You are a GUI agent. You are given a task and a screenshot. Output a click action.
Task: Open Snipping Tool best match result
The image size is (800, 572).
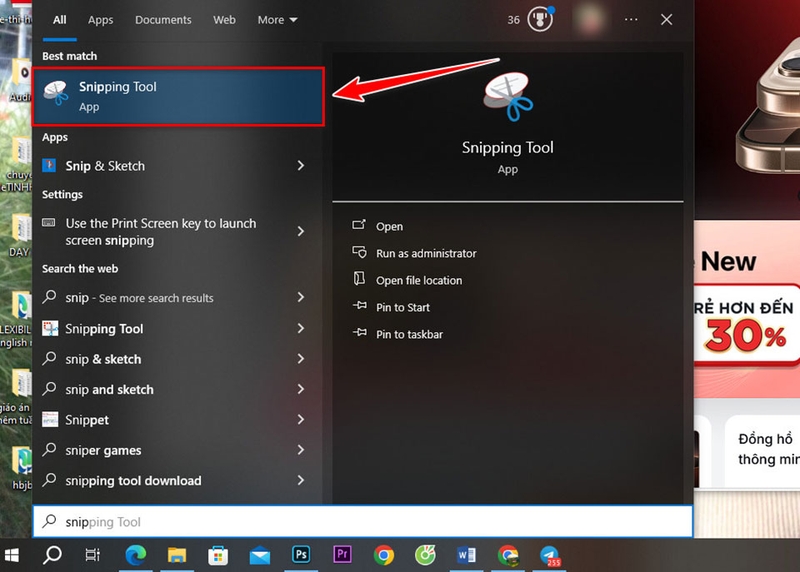(x=178, y=96)
